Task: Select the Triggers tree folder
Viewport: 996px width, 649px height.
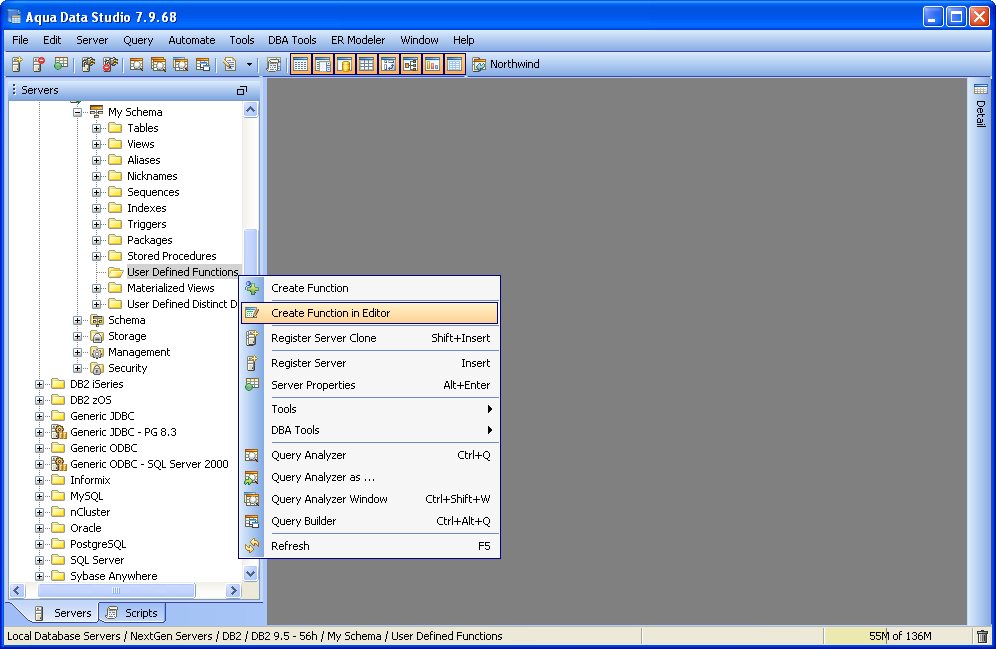Action: pos(146,224)
